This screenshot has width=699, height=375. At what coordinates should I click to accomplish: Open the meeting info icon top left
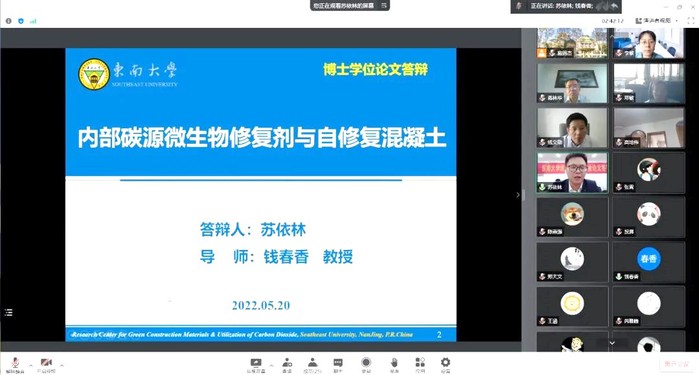click(x=8, y=21)
